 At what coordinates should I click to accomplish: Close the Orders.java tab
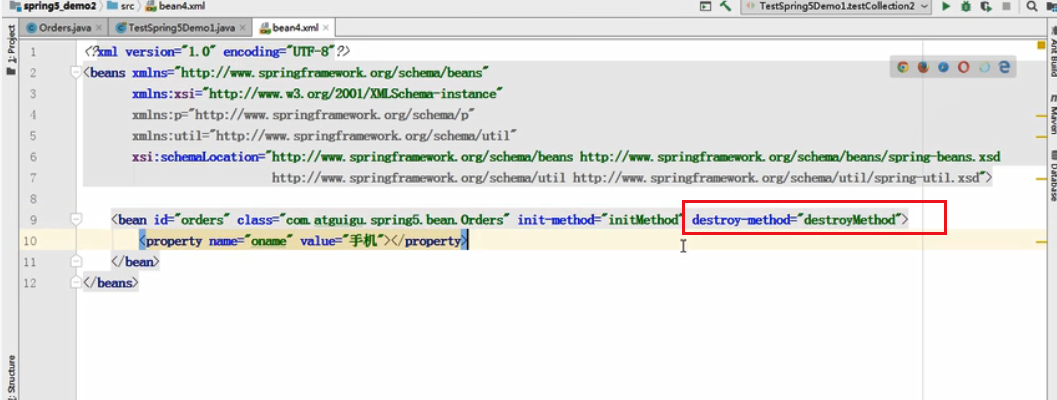98,28
